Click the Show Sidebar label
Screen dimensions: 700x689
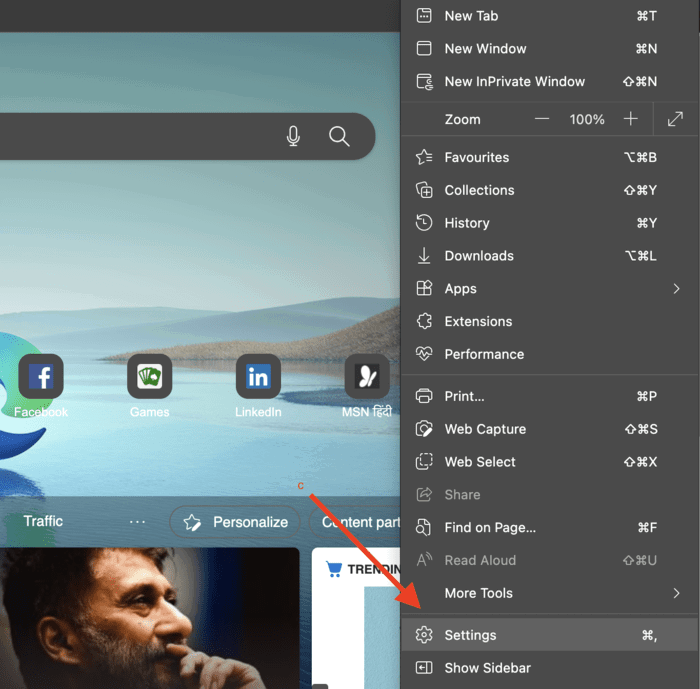[x=488, y=668]
